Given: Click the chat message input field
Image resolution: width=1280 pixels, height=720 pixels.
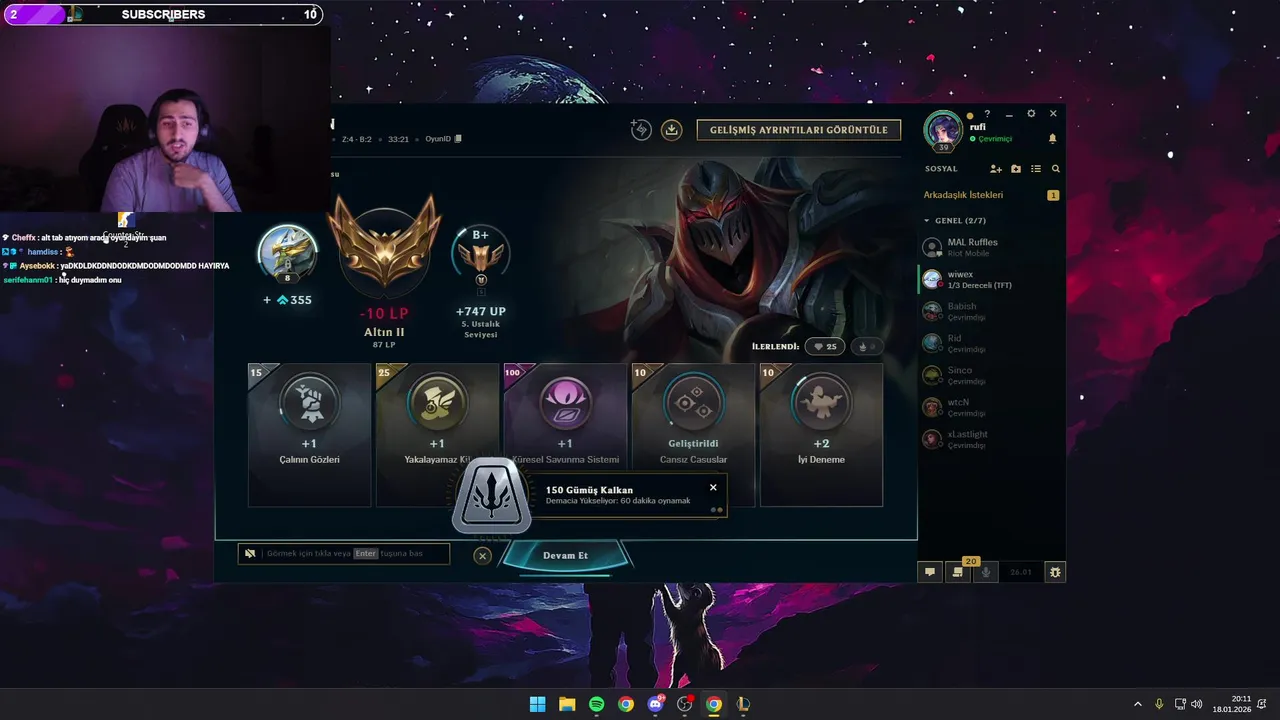Looking at the screenshot, I should pyautogui.click(x=344, y=554).
